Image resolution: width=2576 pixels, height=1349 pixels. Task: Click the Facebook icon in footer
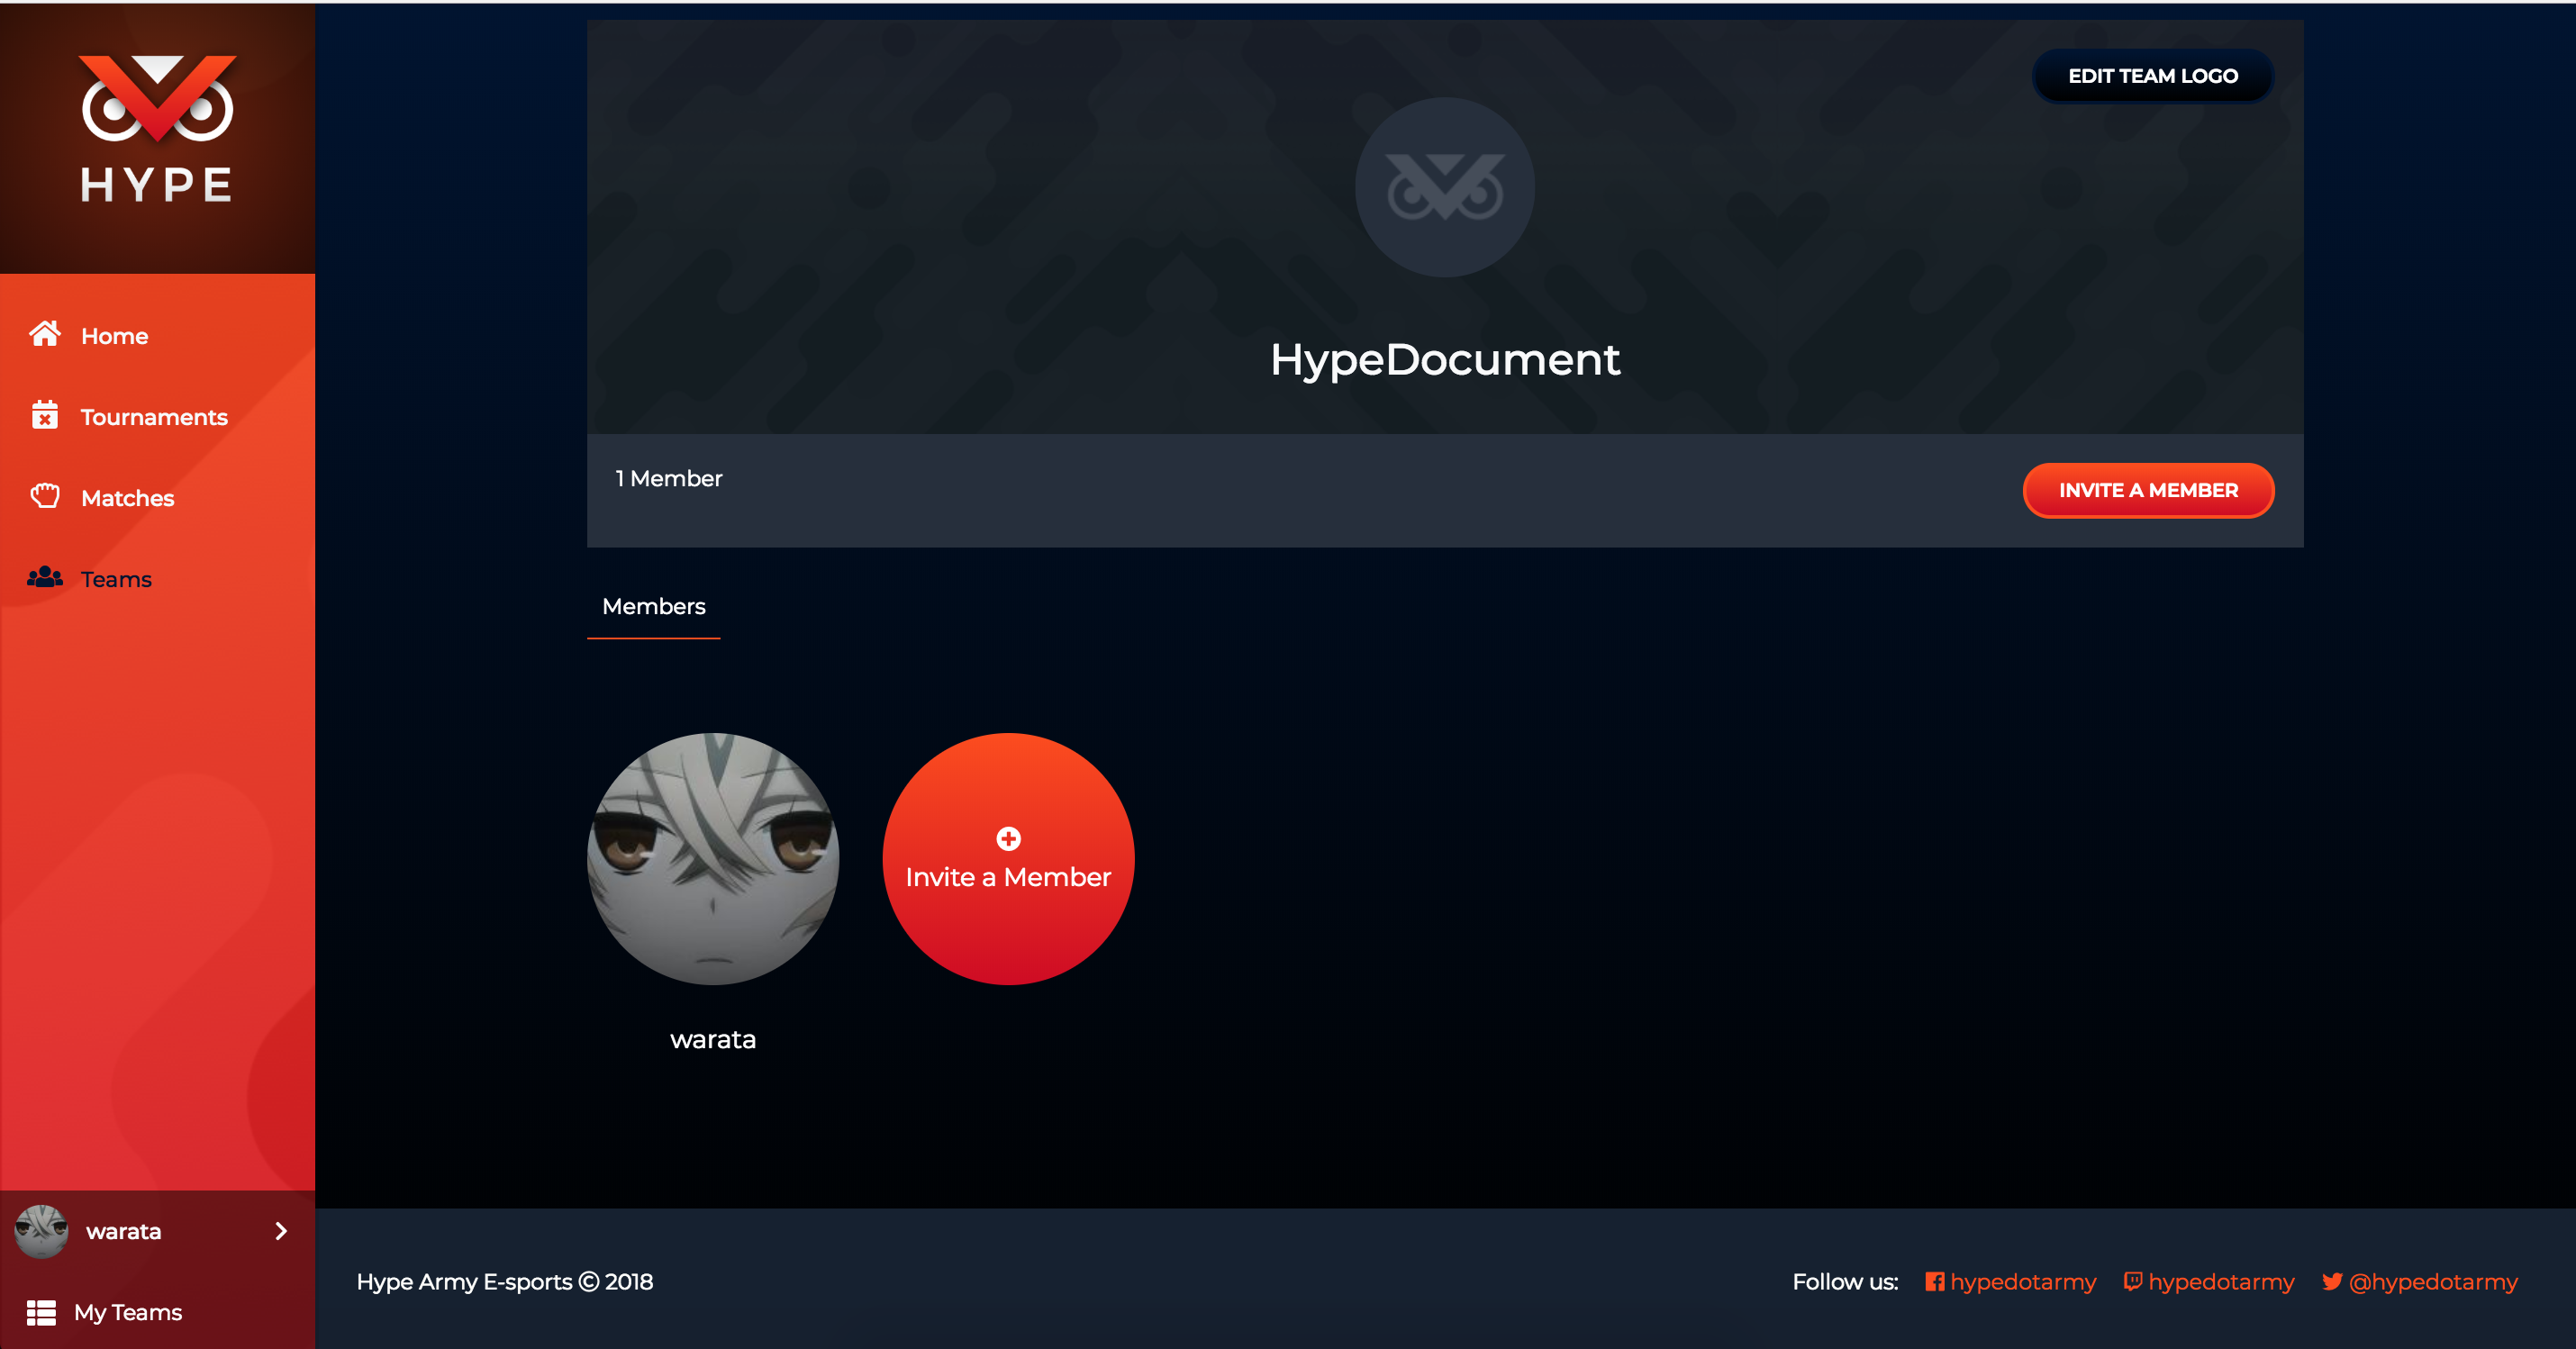[x=1934, y=1281]
